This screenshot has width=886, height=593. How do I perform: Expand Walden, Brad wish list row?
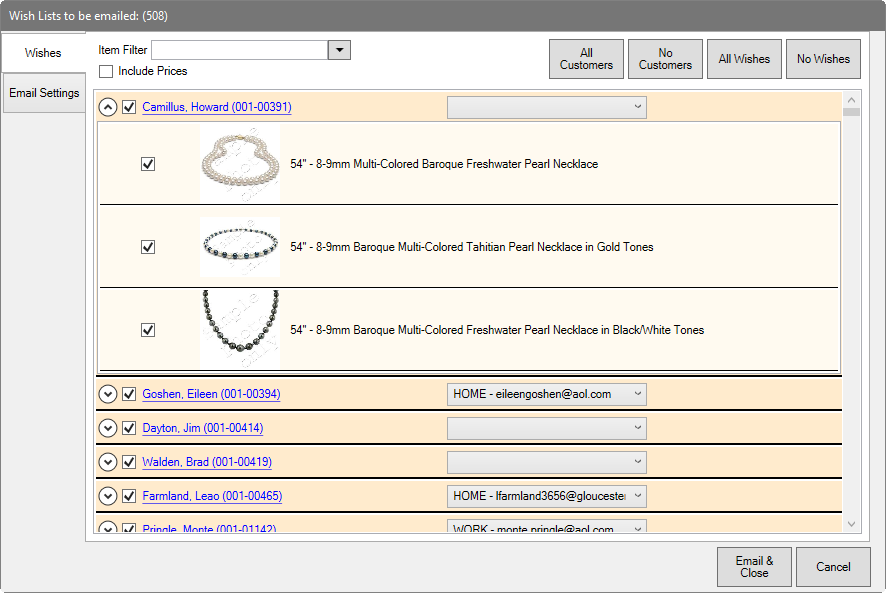(108, 462)
